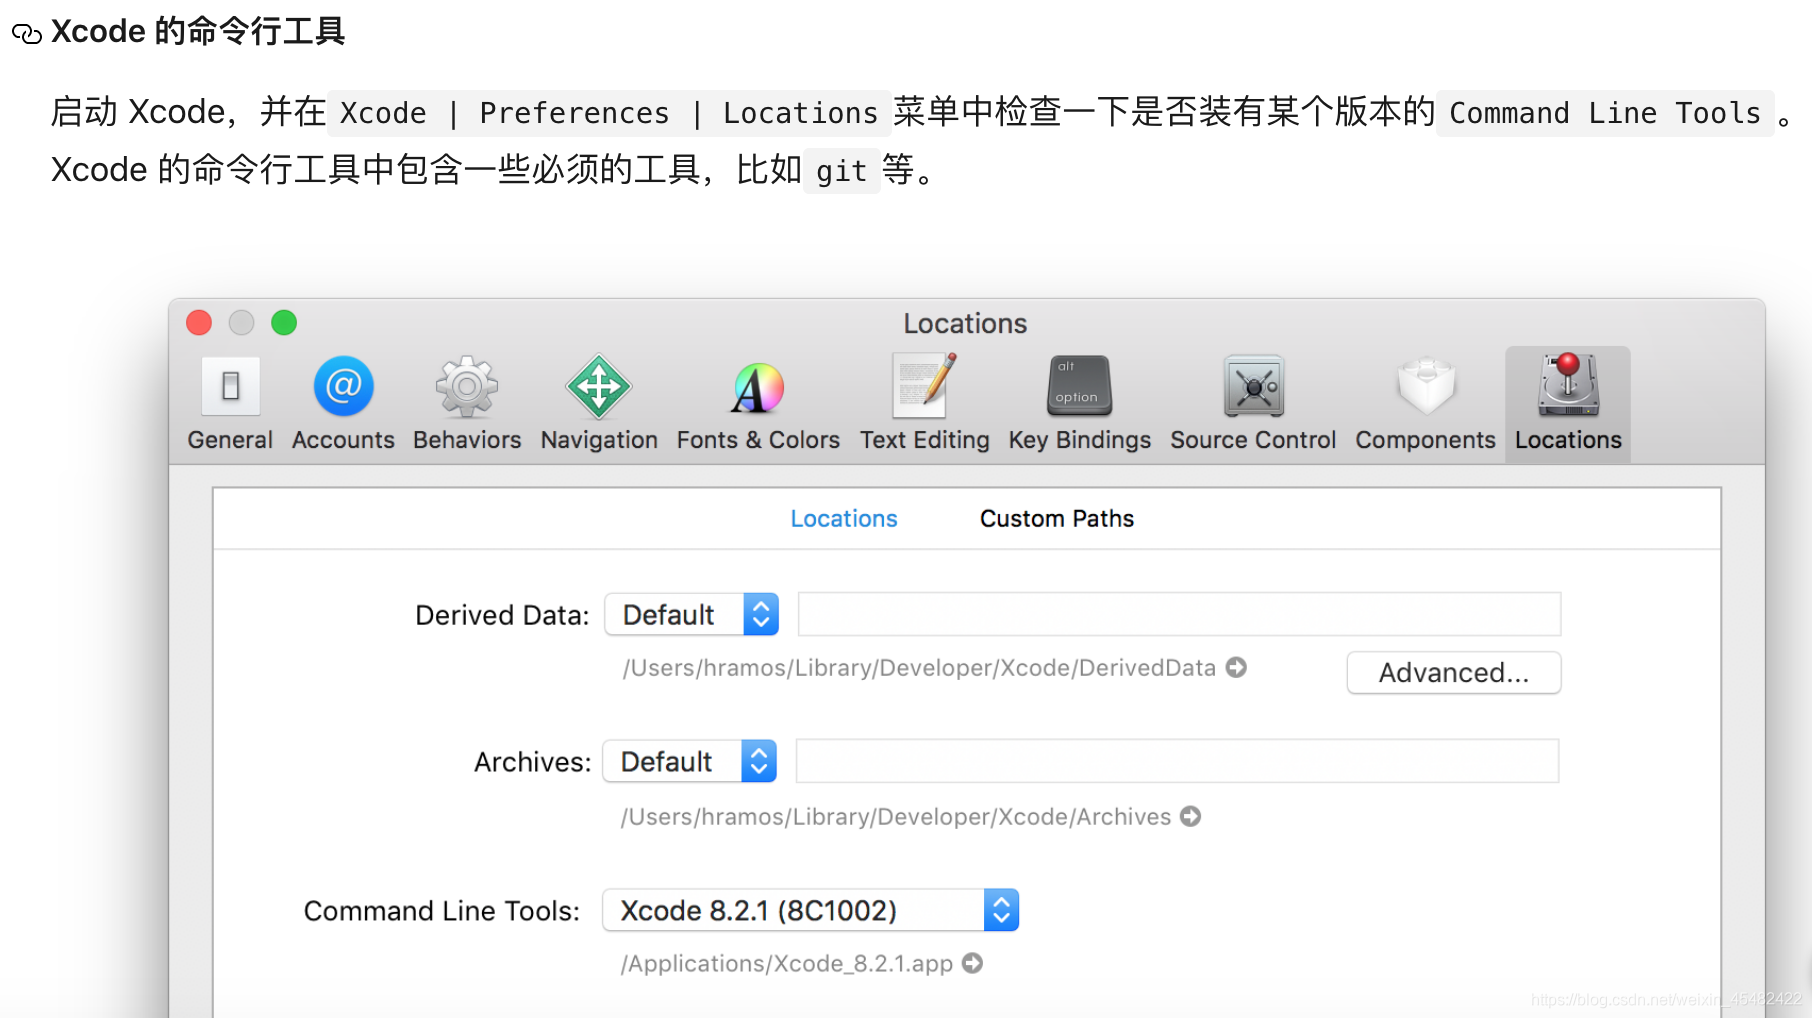Open the Key Bindings pane
This screenshot has width=1812, height=1018.
pos(1080,404)
